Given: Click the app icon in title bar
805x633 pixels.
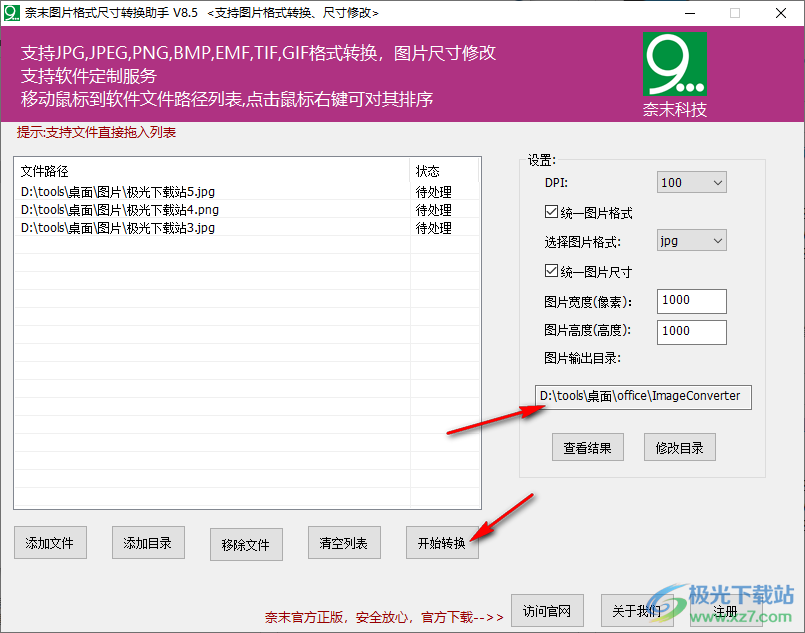Looking at the screenshot, I should 11,13.
